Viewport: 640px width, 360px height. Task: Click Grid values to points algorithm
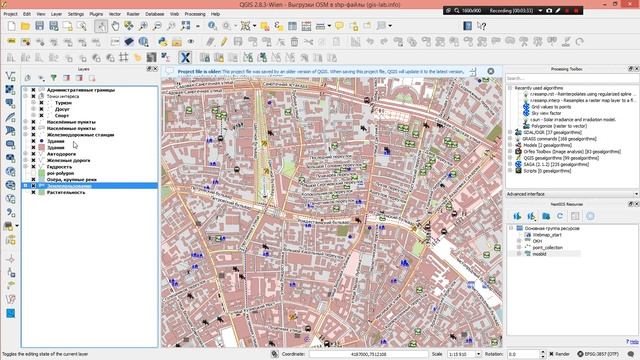pos(551,107)
